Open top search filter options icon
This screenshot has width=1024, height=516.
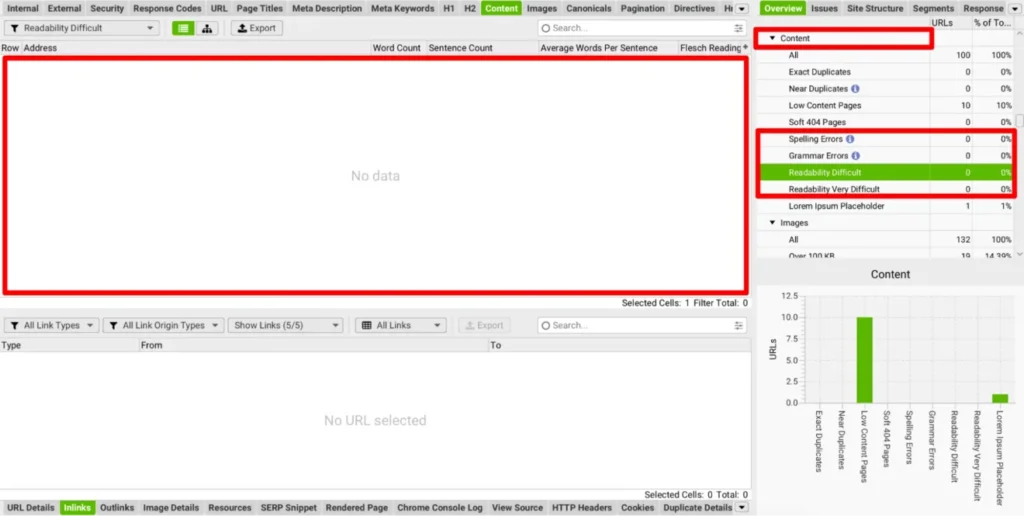(x=739, y=28)
